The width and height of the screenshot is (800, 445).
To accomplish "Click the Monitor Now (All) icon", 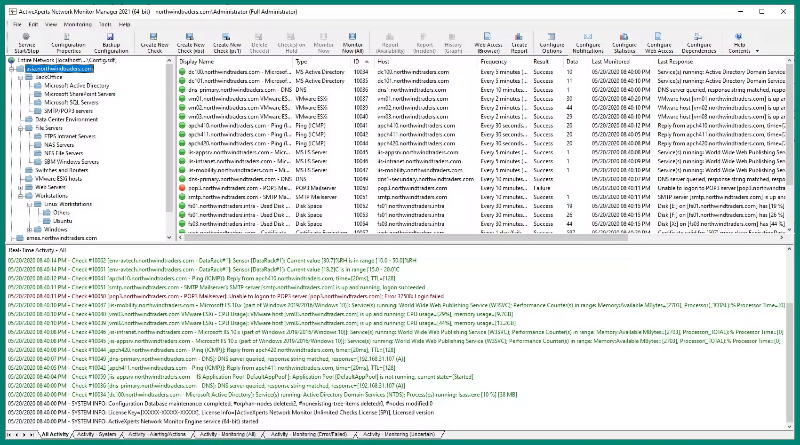I will click(352, 37).
